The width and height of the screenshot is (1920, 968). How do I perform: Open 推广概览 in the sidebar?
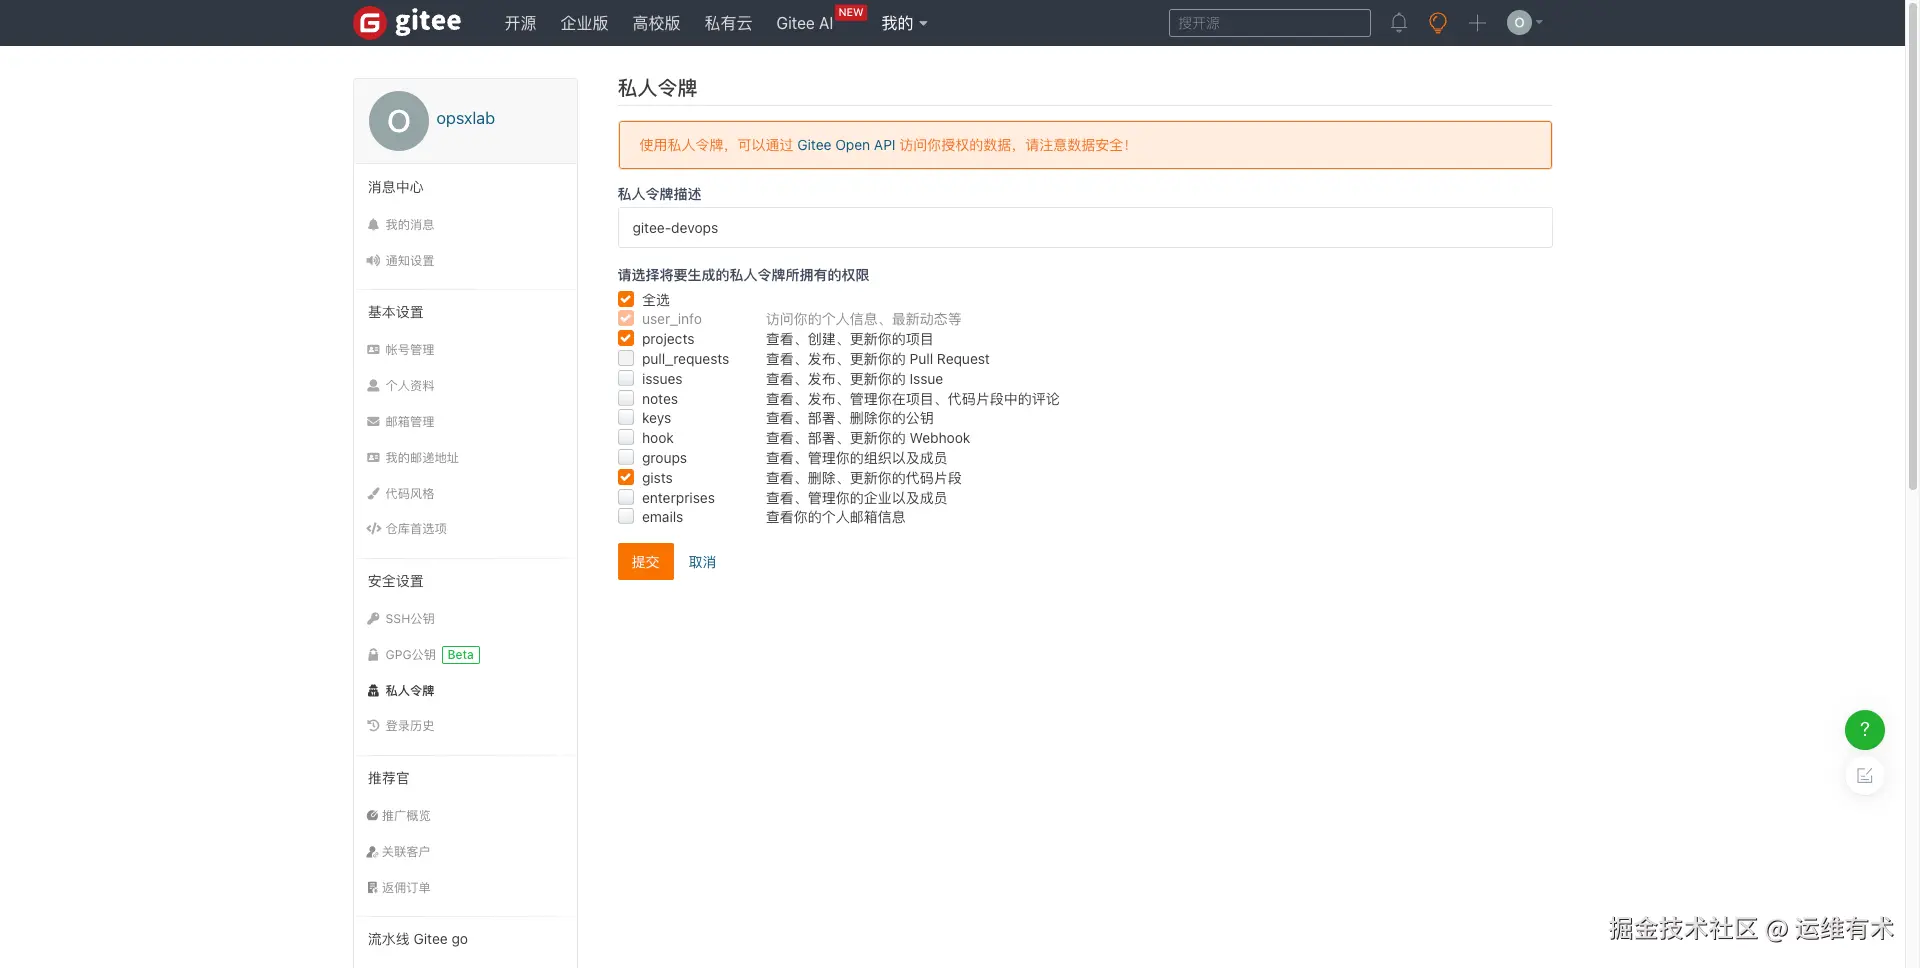(406, 816)
